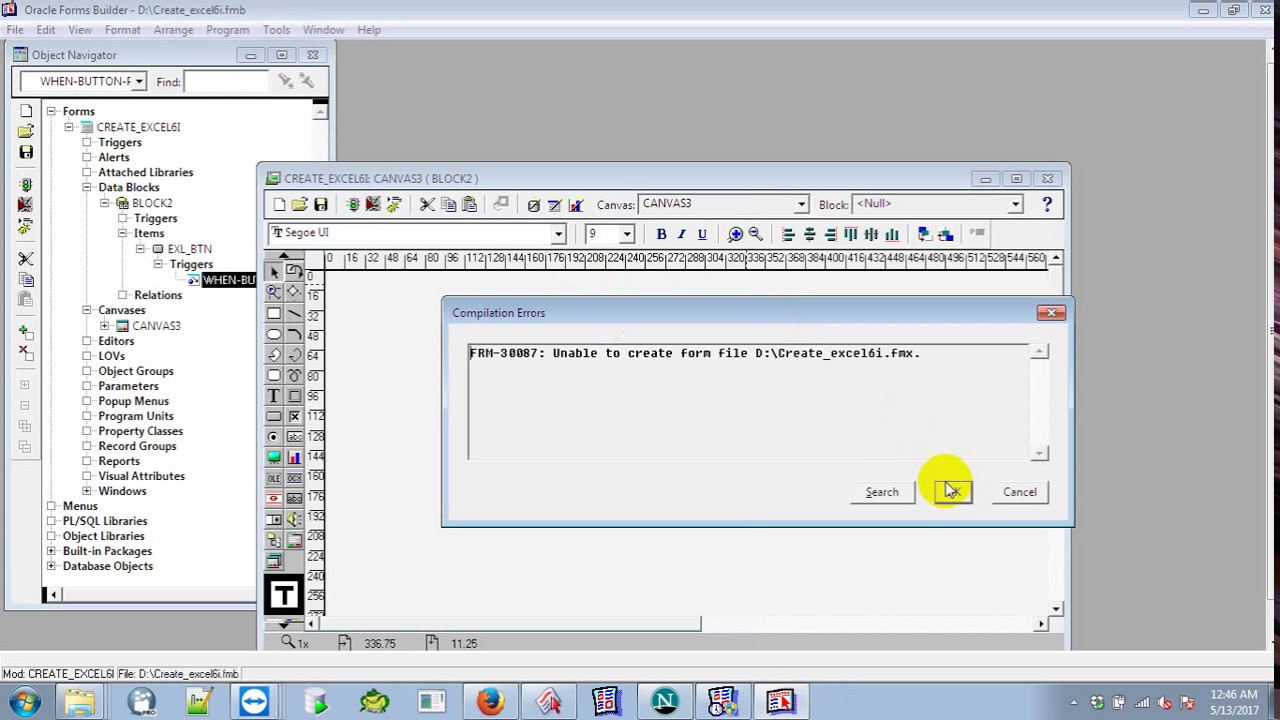This screenshot has height=720, width=1280.
Task: Select the Property Classes tree node
Action: pyautogui.click(x=141, y=431)
